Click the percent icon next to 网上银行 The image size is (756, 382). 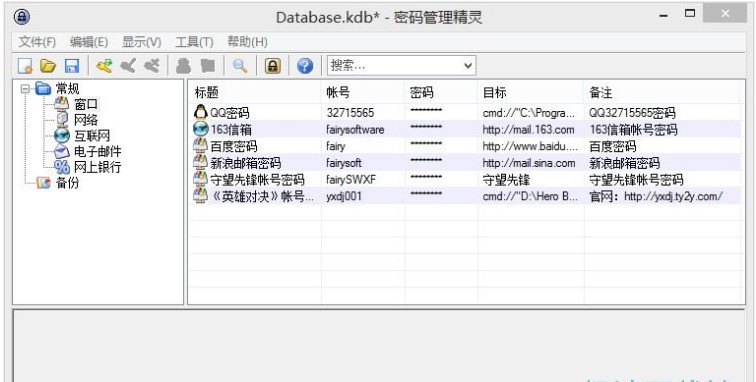tap(62, 167)
